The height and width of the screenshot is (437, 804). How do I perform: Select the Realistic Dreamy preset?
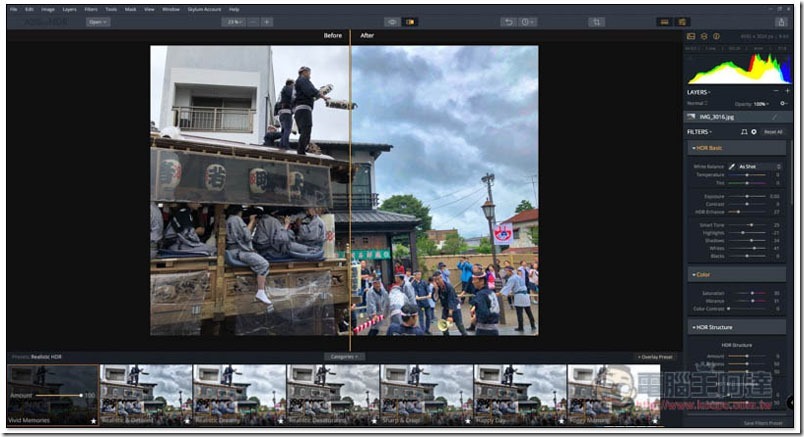pyautogui.click(x=239, y=395)
